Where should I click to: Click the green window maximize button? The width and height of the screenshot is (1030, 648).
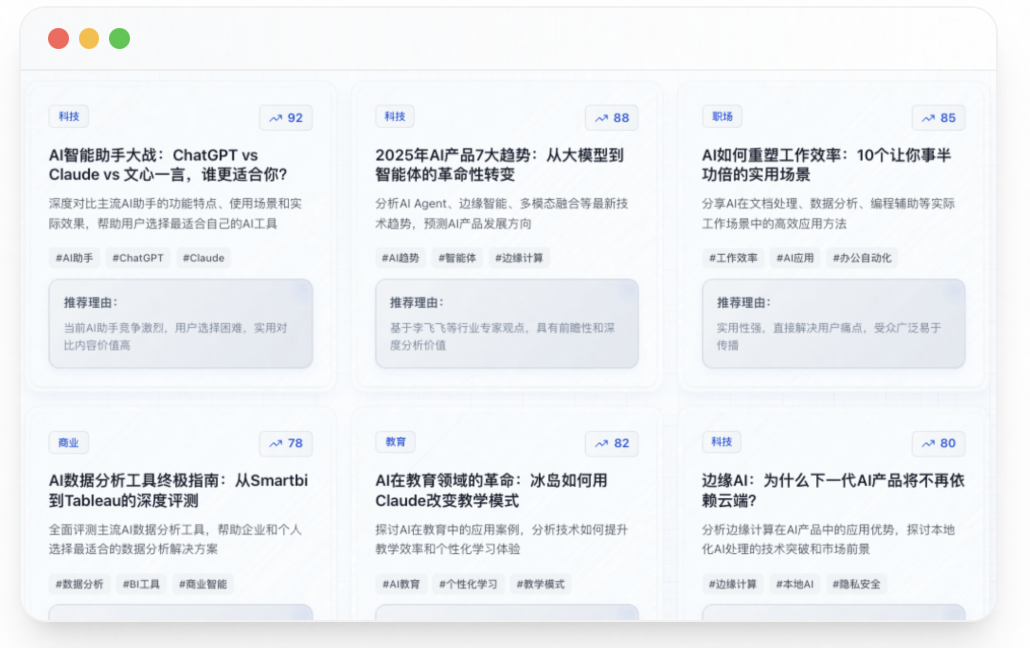[x=119, y=39]
